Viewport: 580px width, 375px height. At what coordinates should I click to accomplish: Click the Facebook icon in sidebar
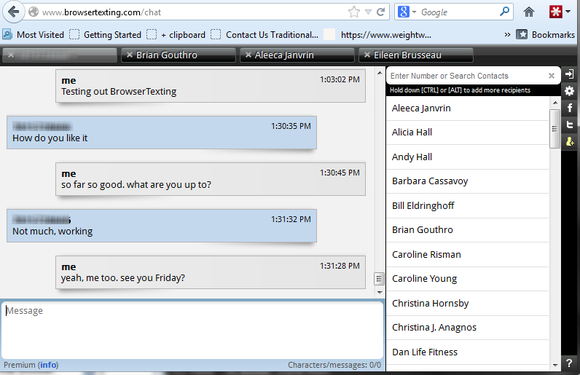click(570, 108)
